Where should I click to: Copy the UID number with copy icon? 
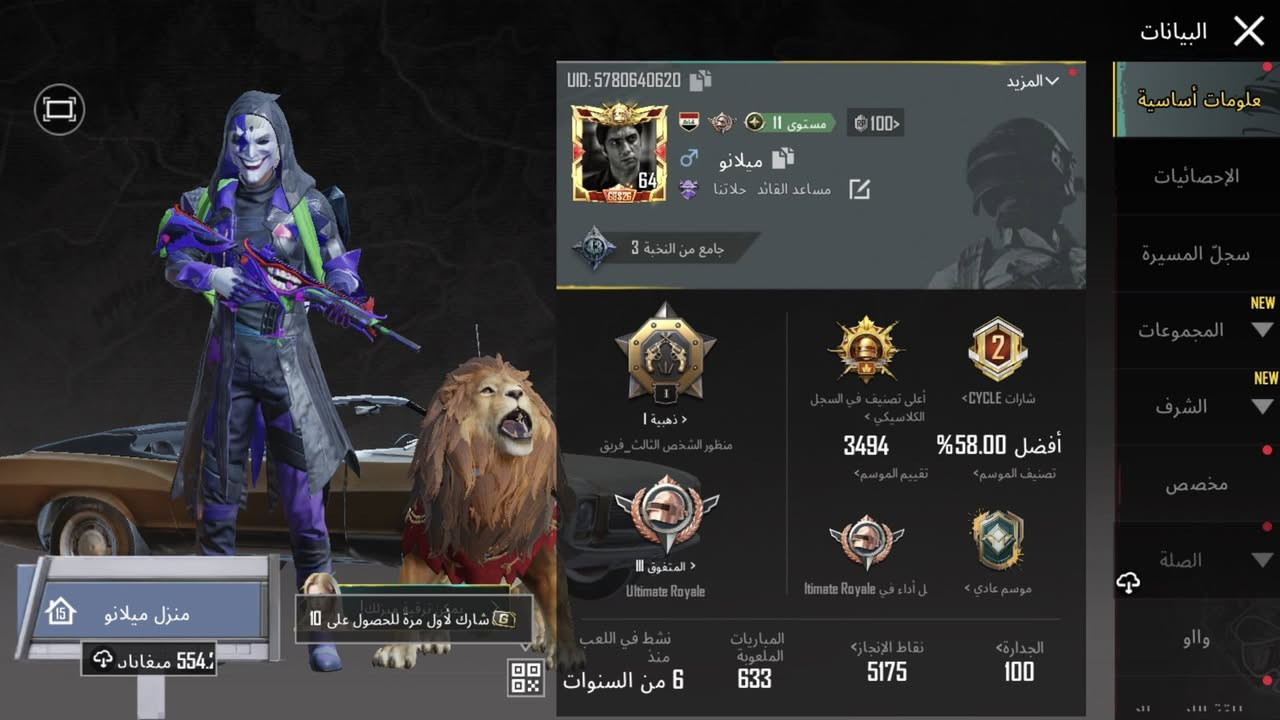coord(701,80)
